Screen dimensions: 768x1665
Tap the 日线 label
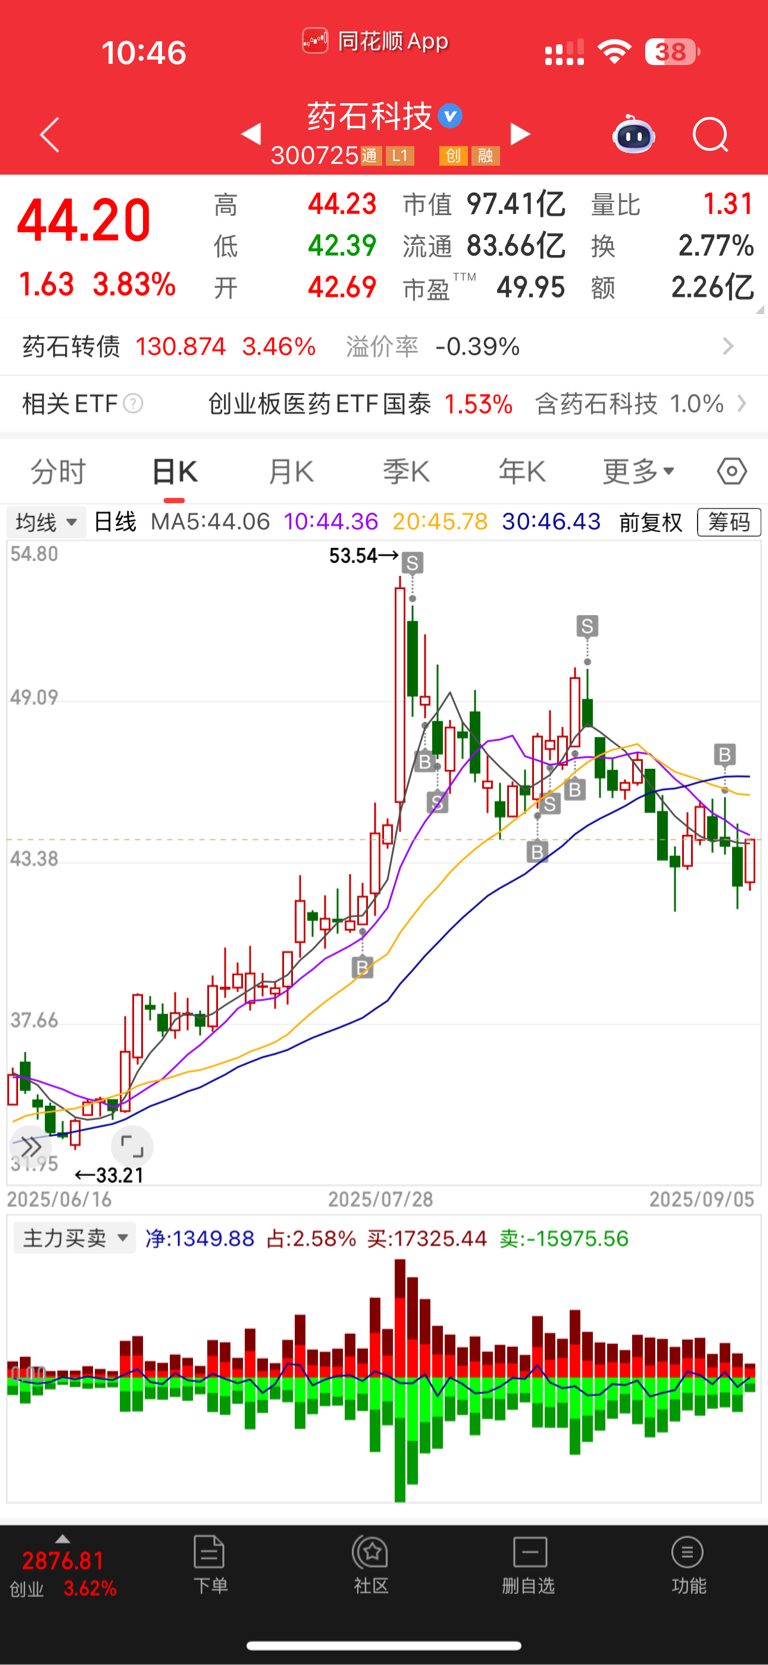pos(115,522)
